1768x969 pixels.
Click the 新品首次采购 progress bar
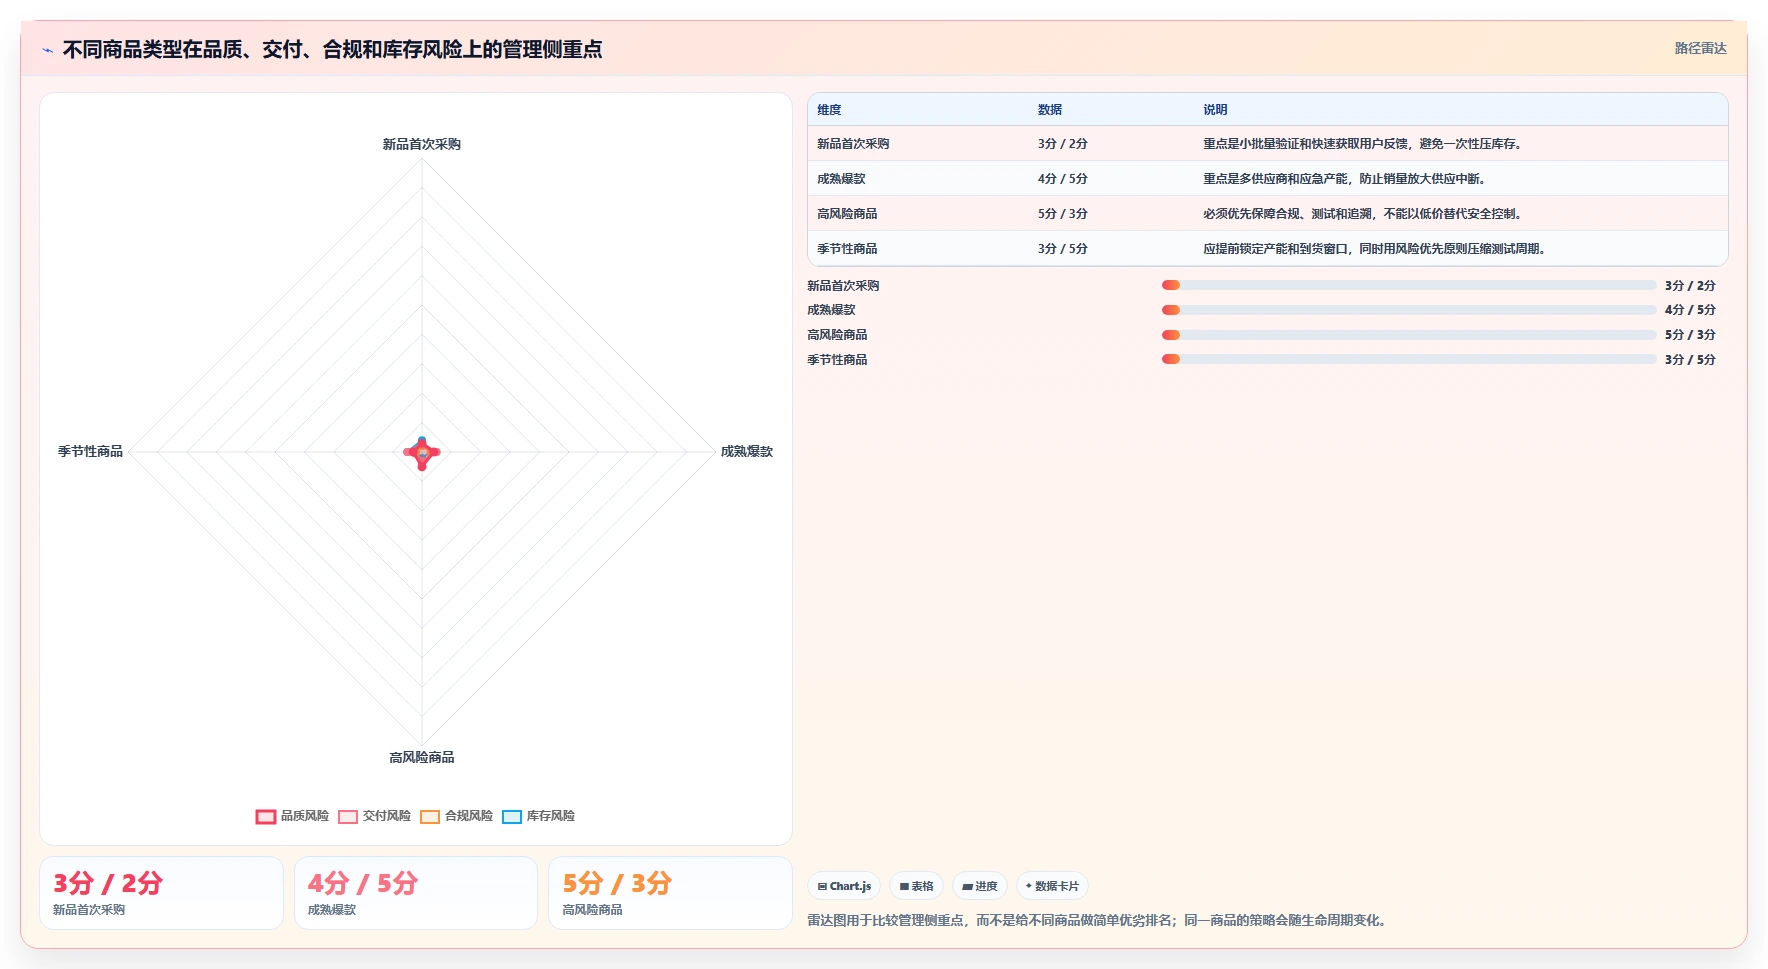coord(1409,285)
